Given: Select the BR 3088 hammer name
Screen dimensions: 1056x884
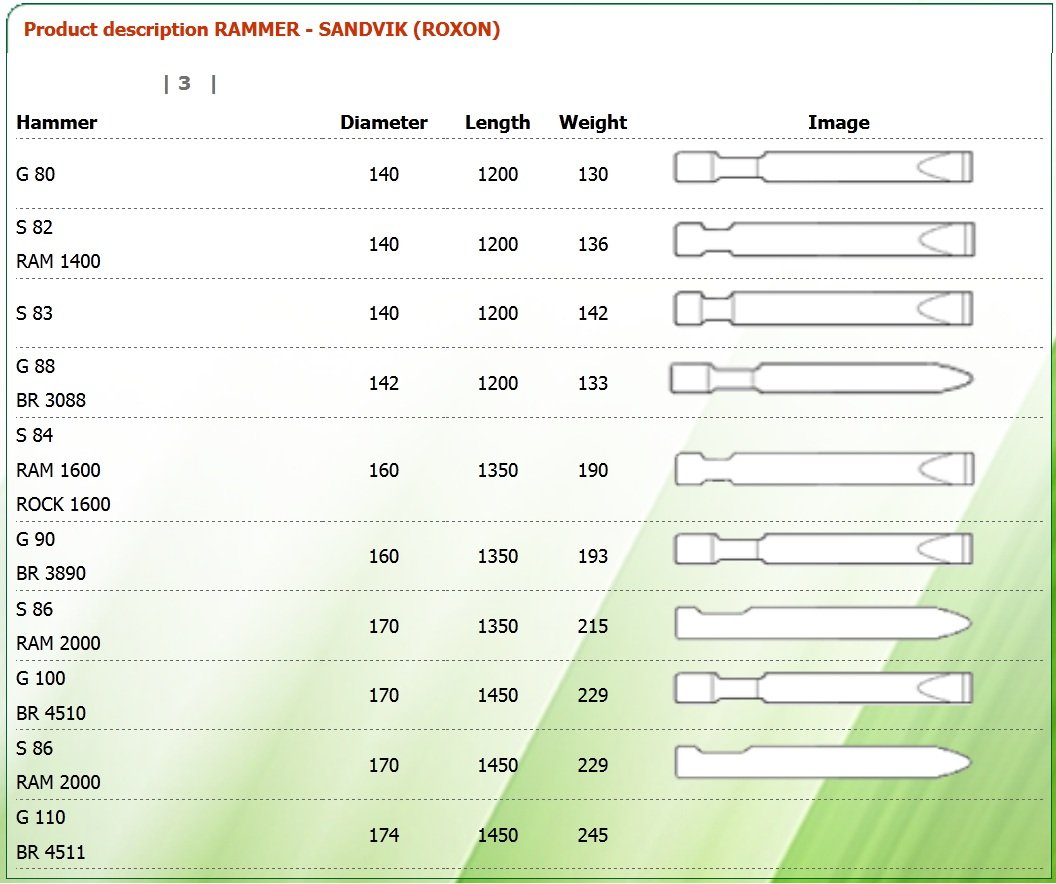Looking at the screenshot, I should point(51,401).
